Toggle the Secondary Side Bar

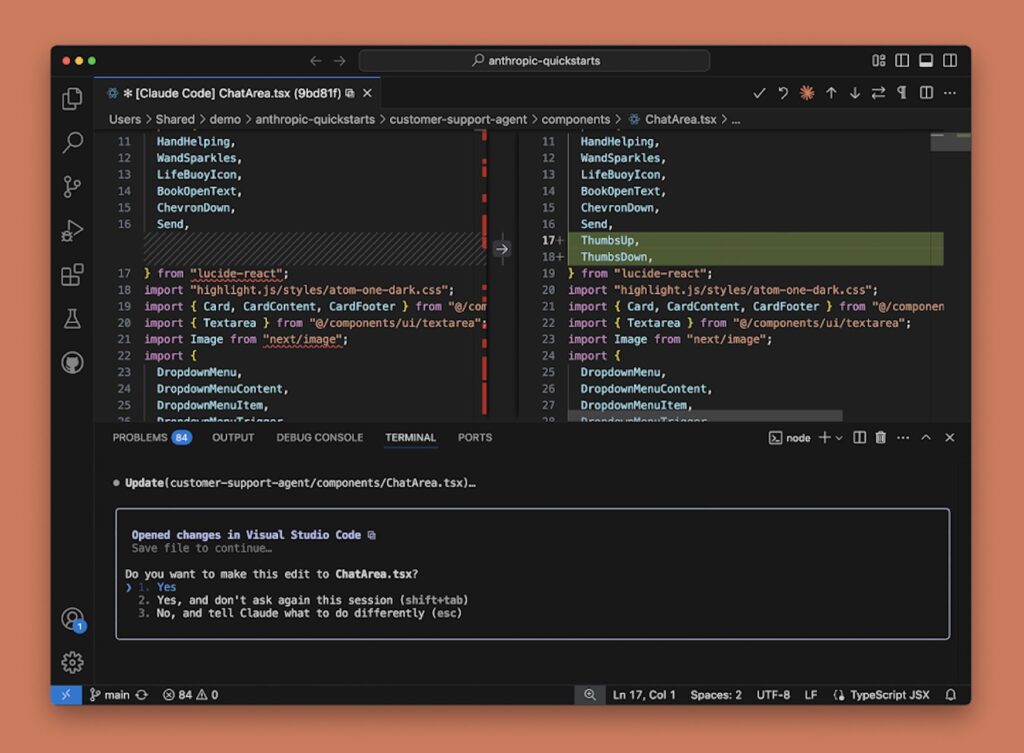950,61
